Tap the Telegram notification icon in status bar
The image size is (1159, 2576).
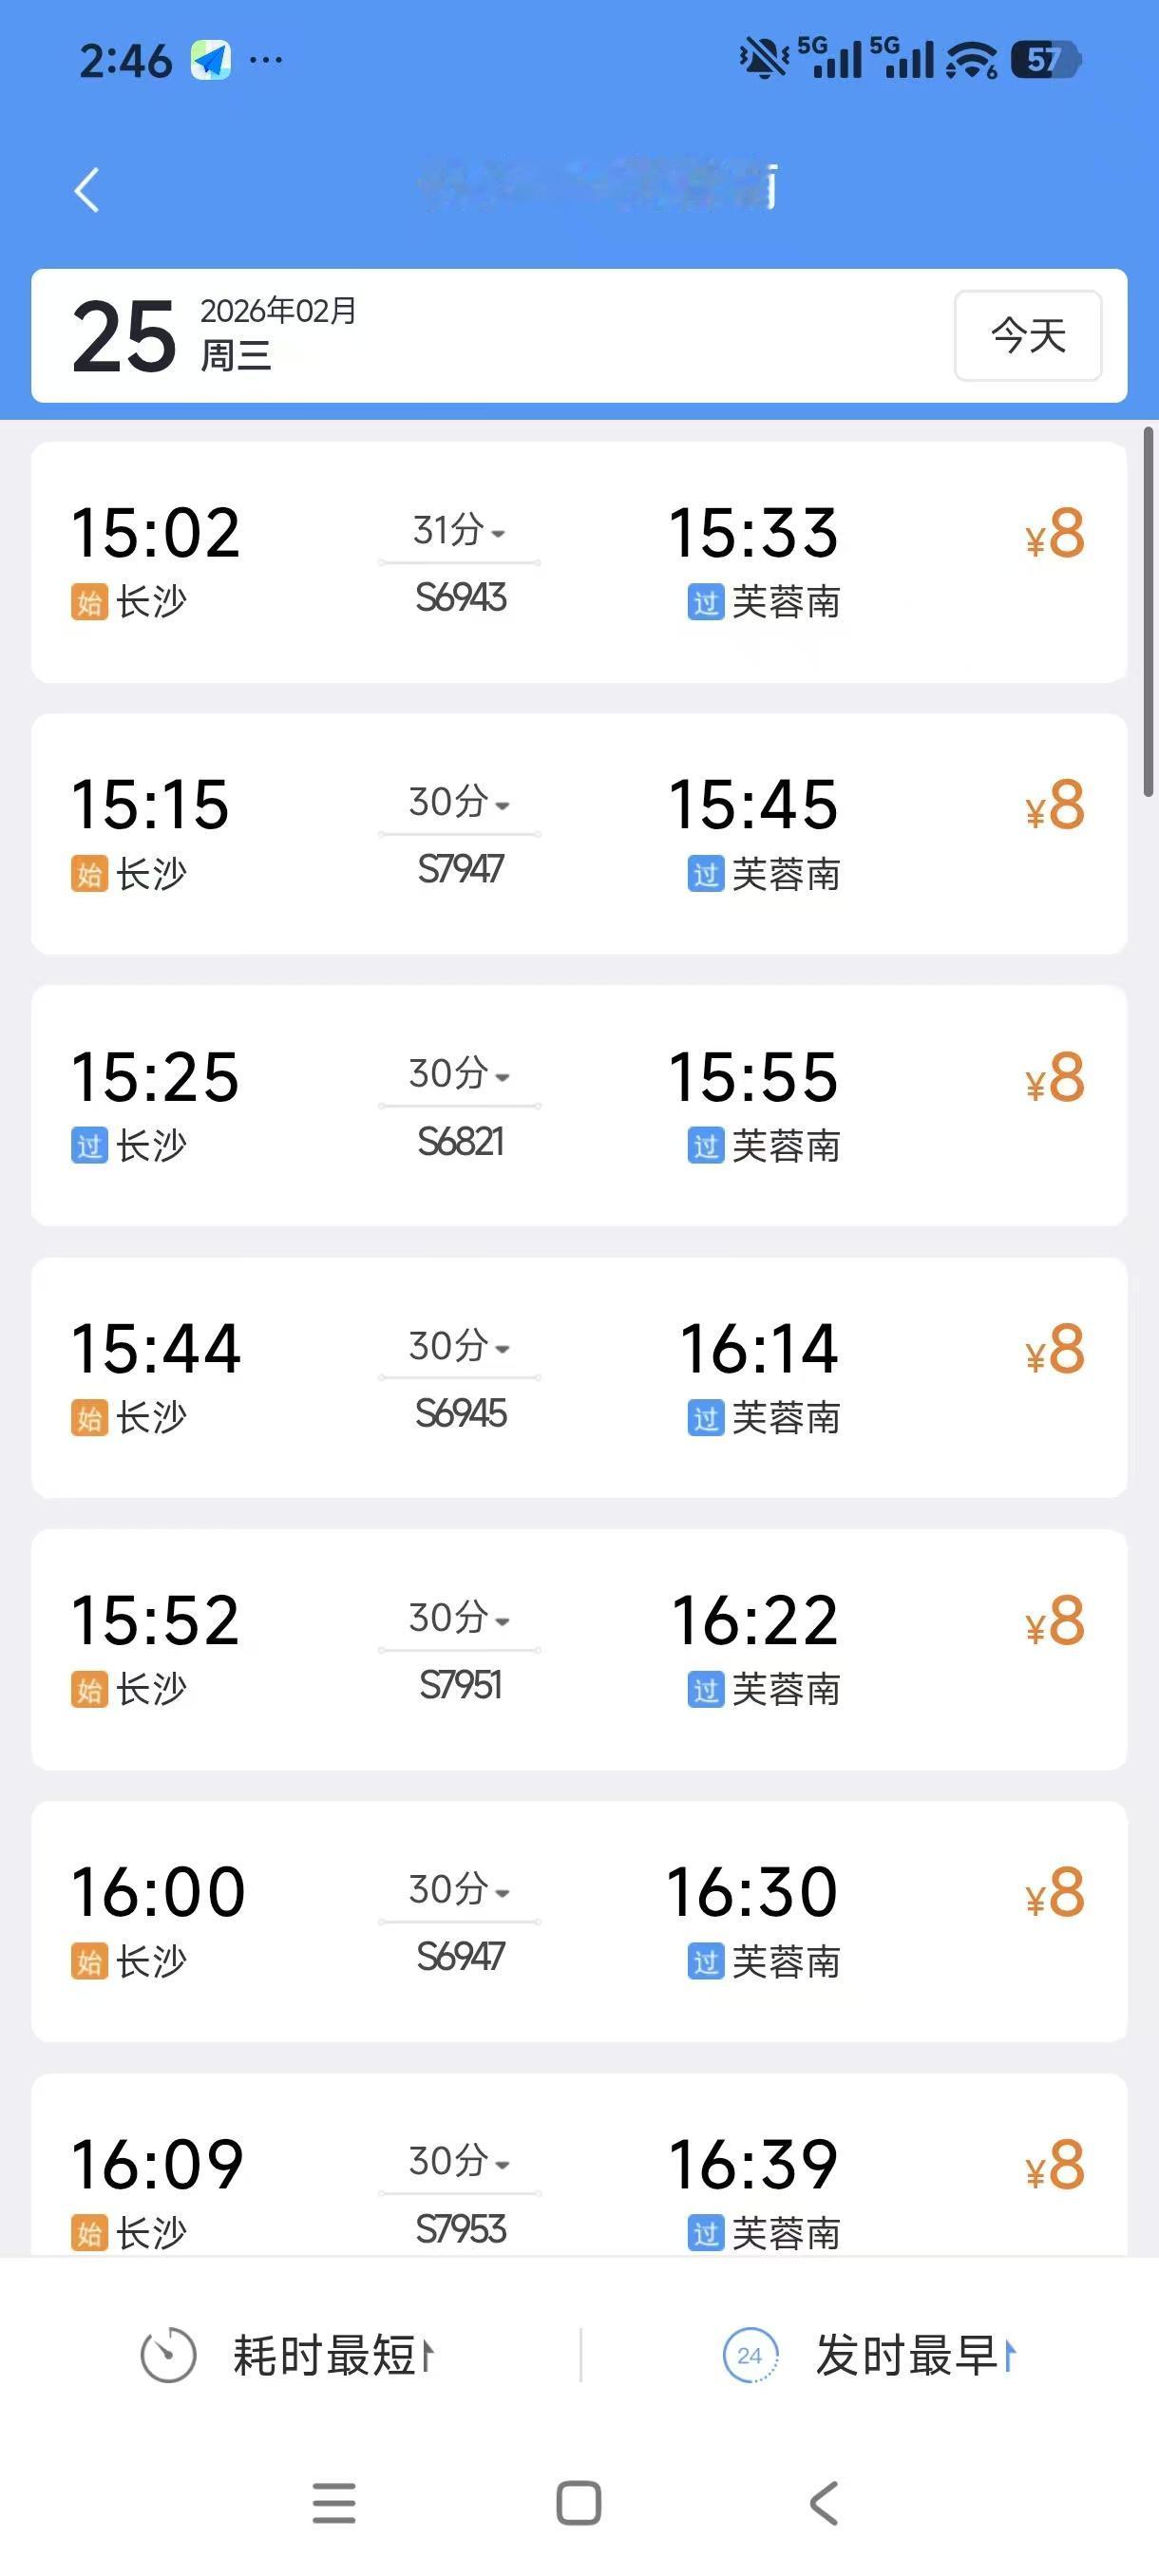tap(211, 60)
